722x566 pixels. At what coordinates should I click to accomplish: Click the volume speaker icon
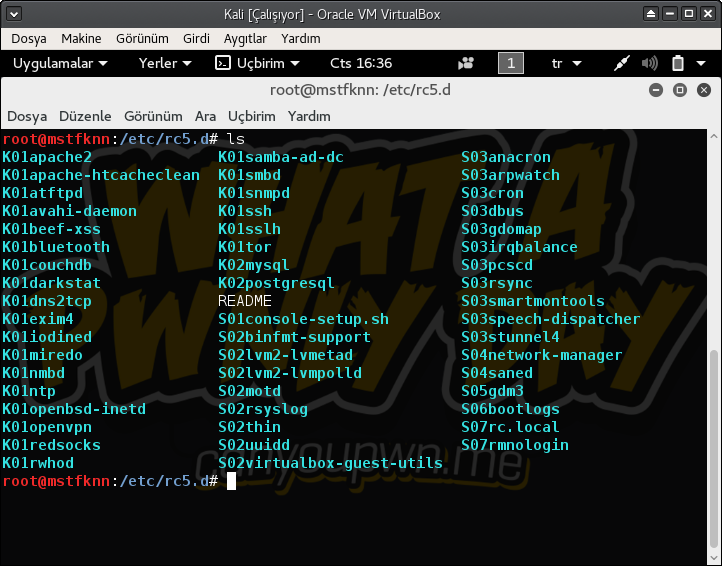pyautogui.click(x=649, y=63)
